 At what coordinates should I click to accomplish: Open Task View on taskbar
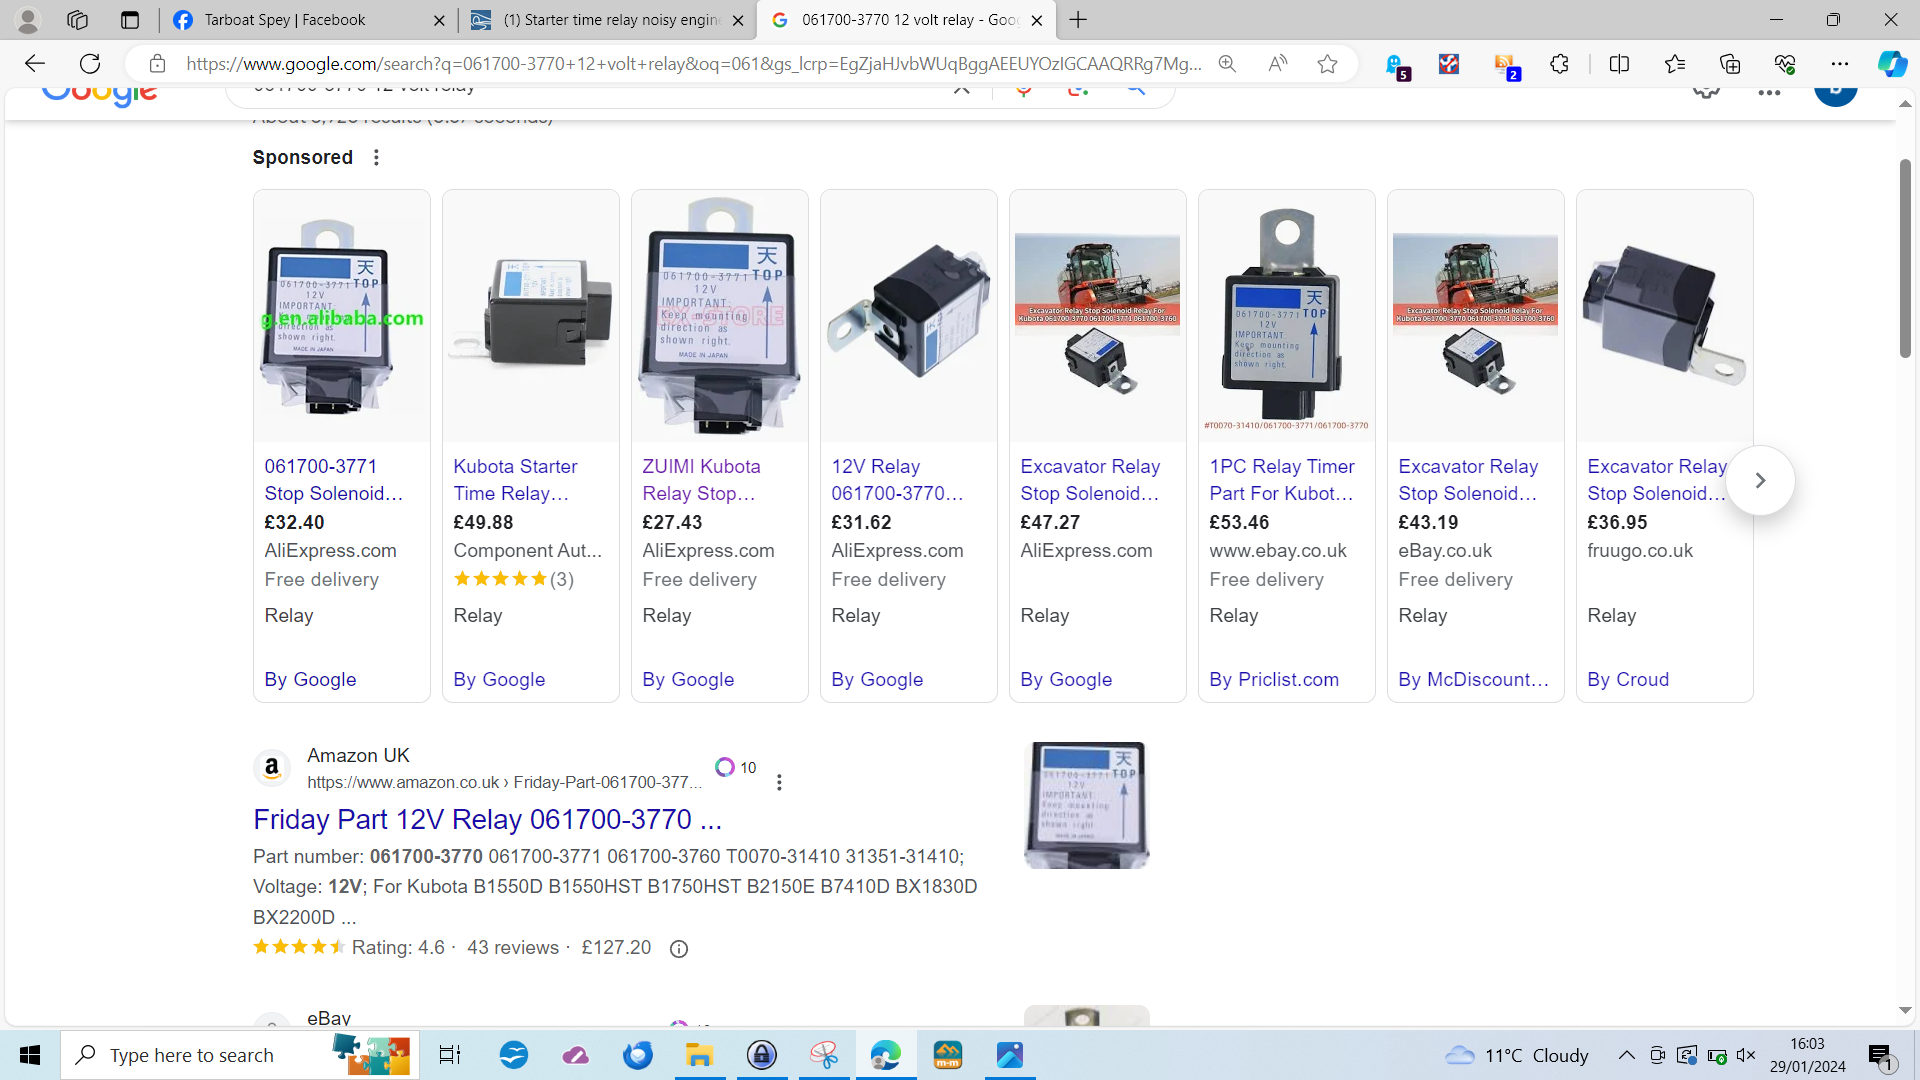coord(450,1055)
